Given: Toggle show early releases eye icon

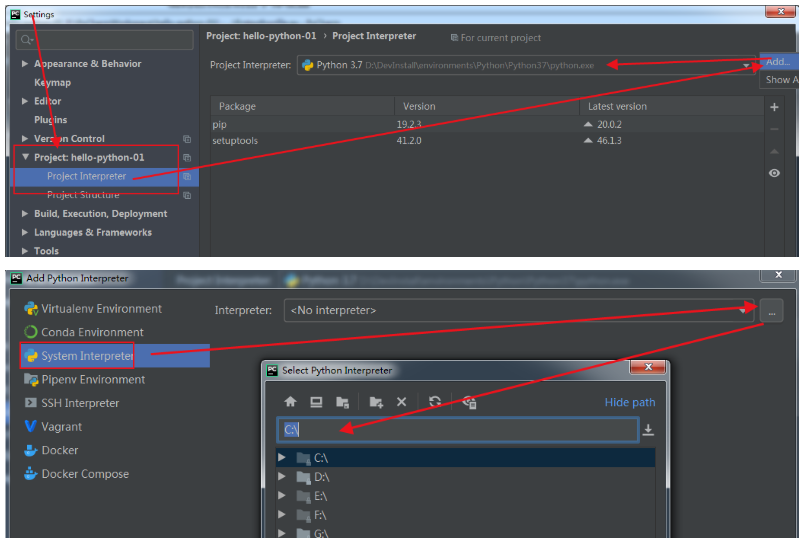Looking at the screenshot, I should pyautogui.click(x=774, y=173).
